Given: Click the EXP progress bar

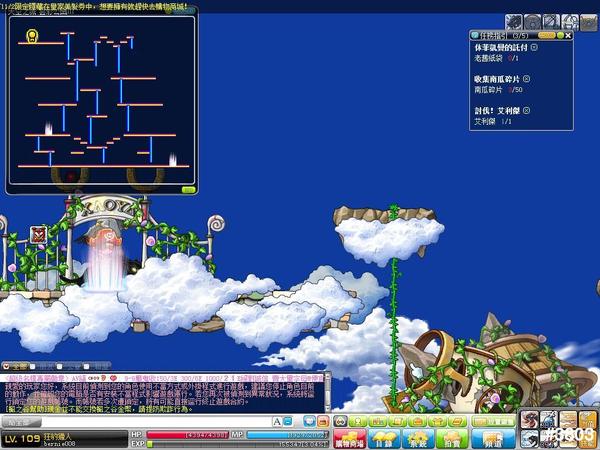Looking at the screenshot, I should 237,444.
